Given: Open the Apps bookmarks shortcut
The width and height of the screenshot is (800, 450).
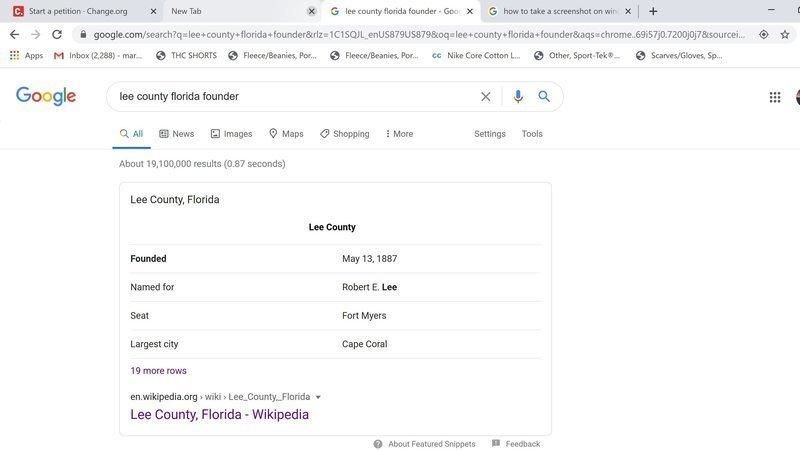Looking at the screenshot, I should pyautogui.click(x=26, y=56).
